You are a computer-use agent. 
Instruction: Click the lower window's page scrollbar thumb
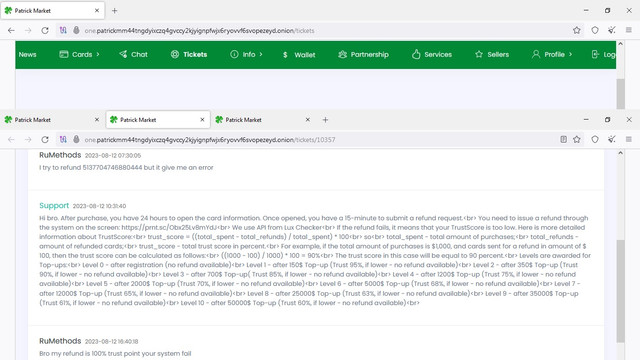click(x=620, y=291)
